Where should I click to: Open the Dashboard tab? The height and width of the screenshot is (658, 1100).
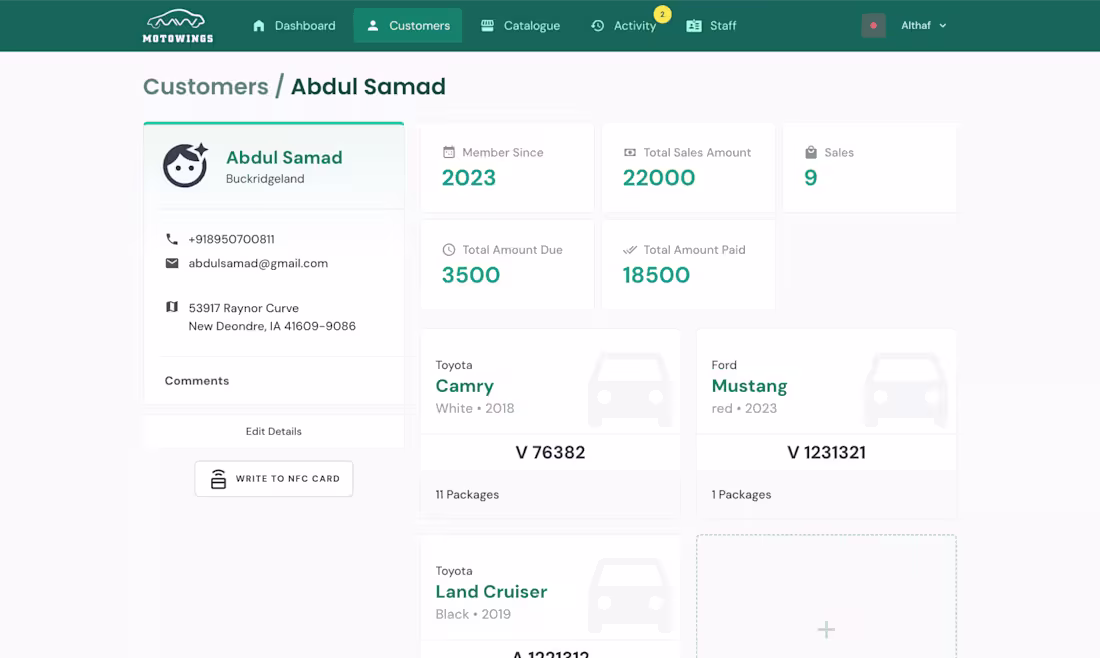(294, 26)
